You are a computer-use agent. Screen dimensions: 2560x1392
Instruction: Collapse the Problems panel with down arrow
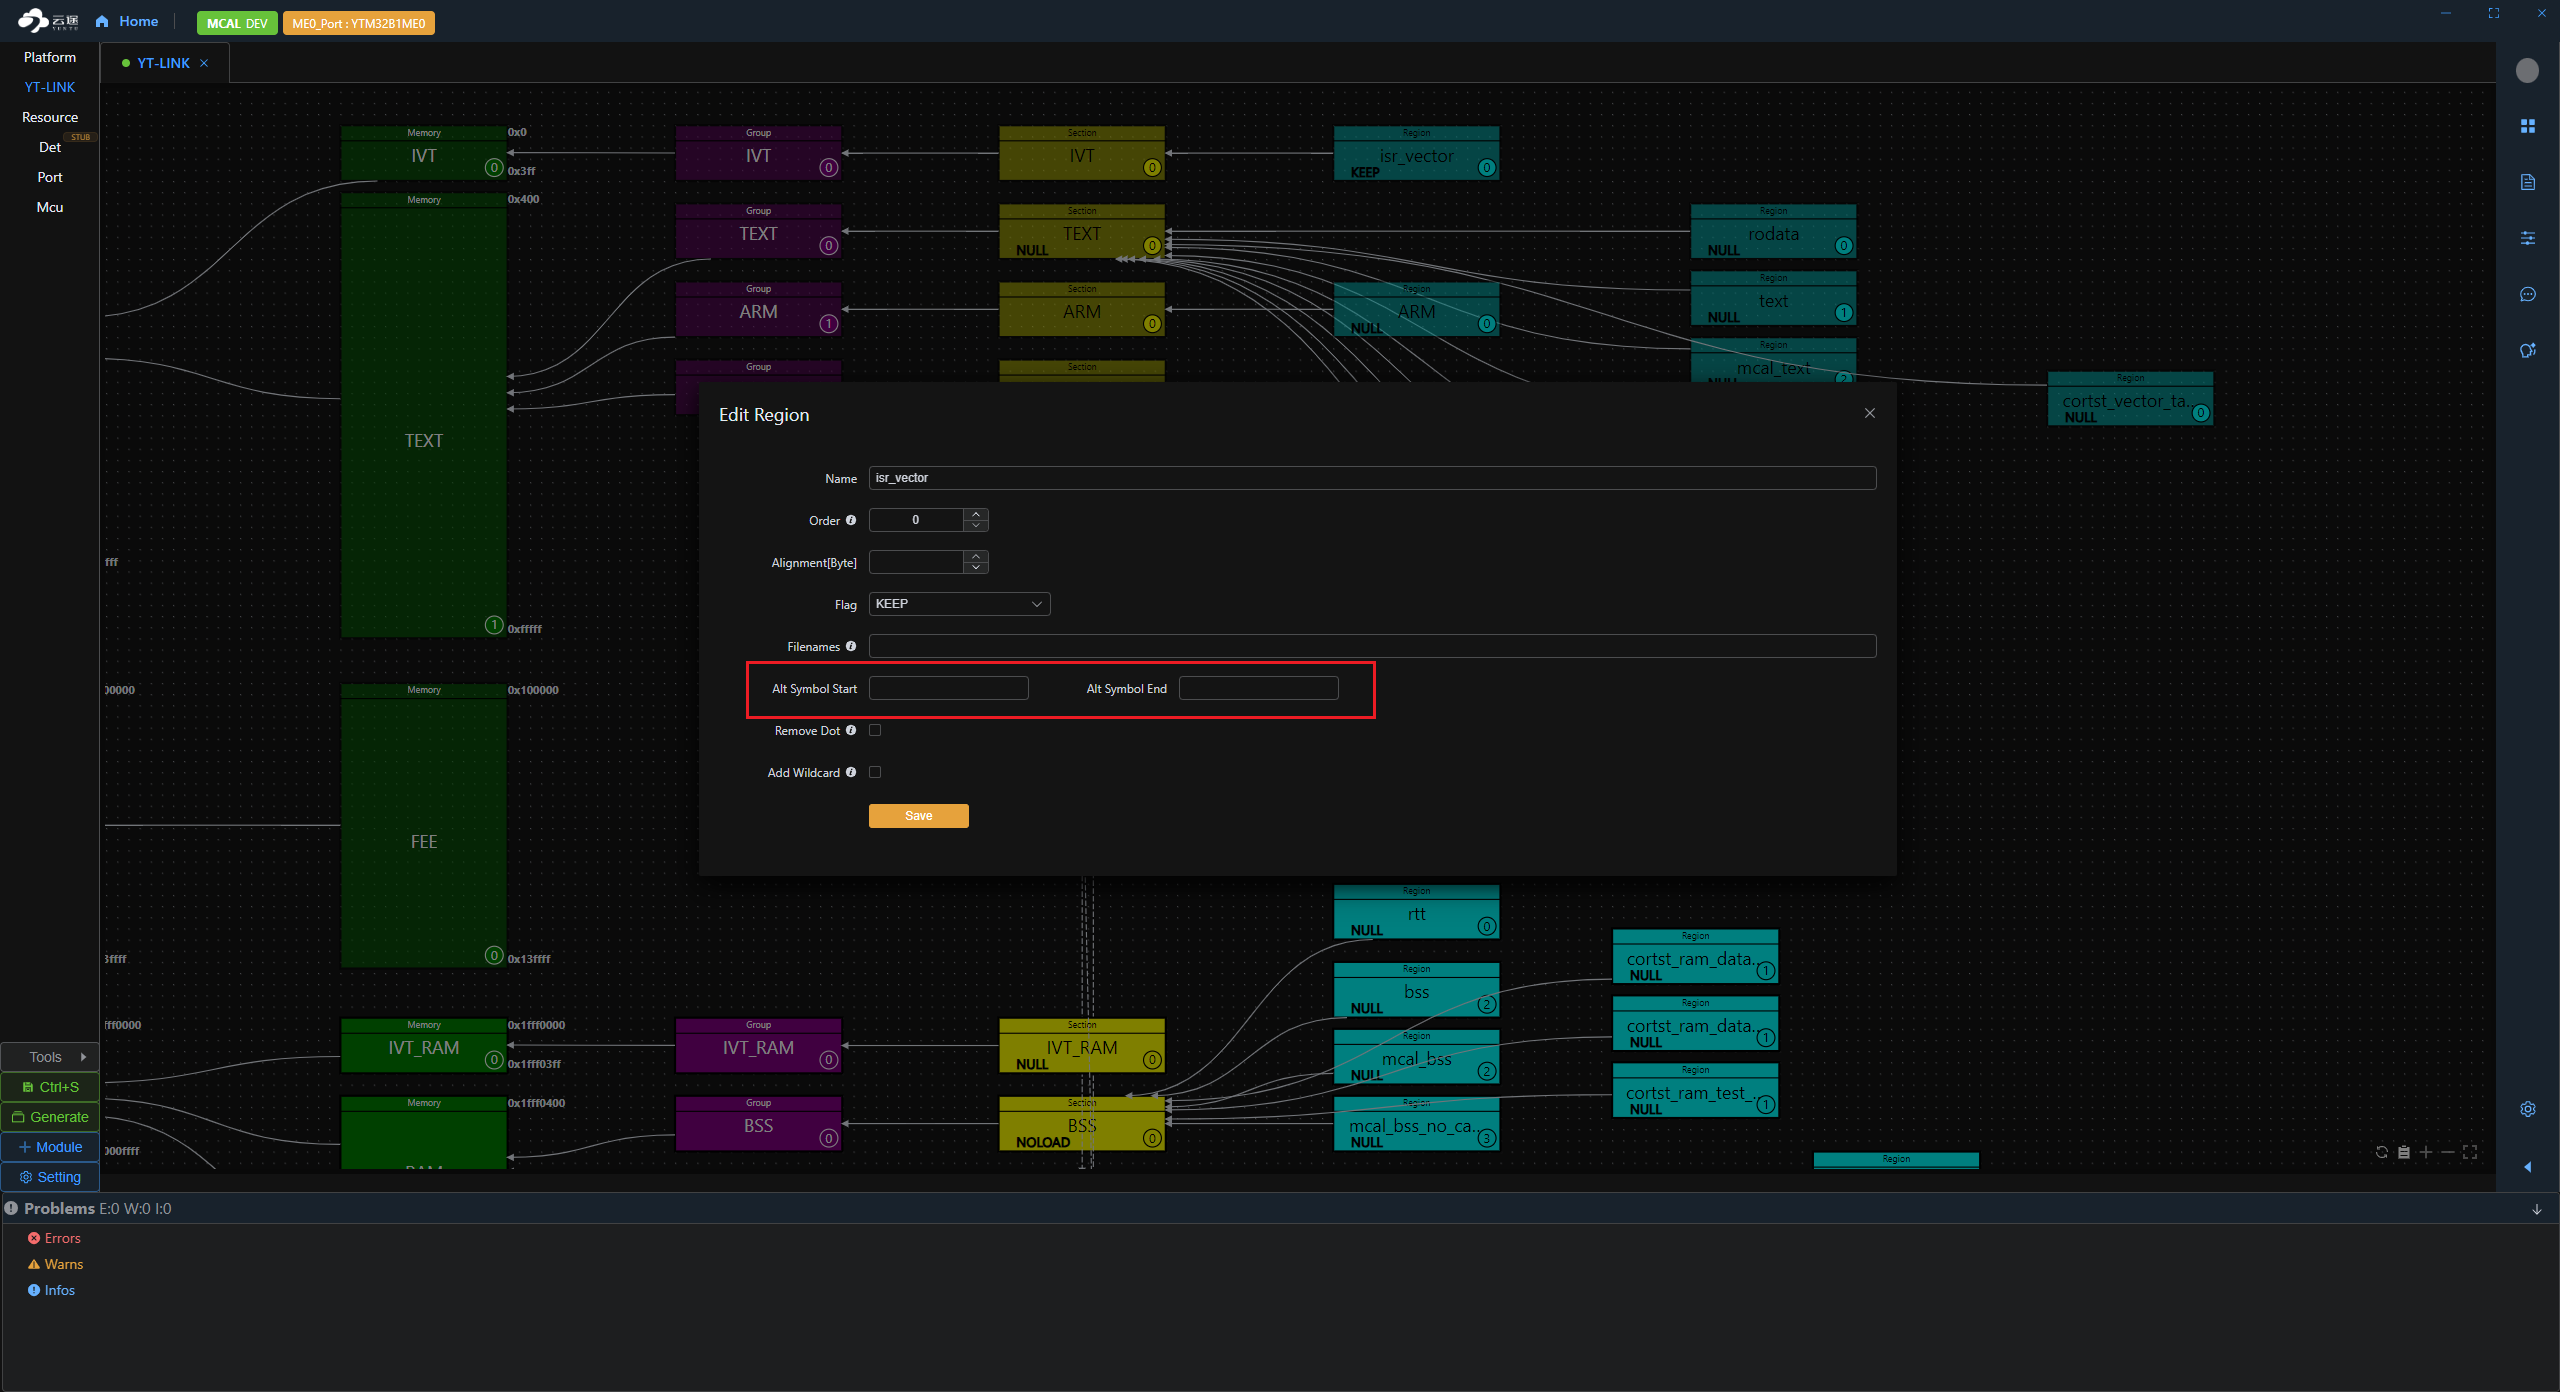pos(2536,1209)
